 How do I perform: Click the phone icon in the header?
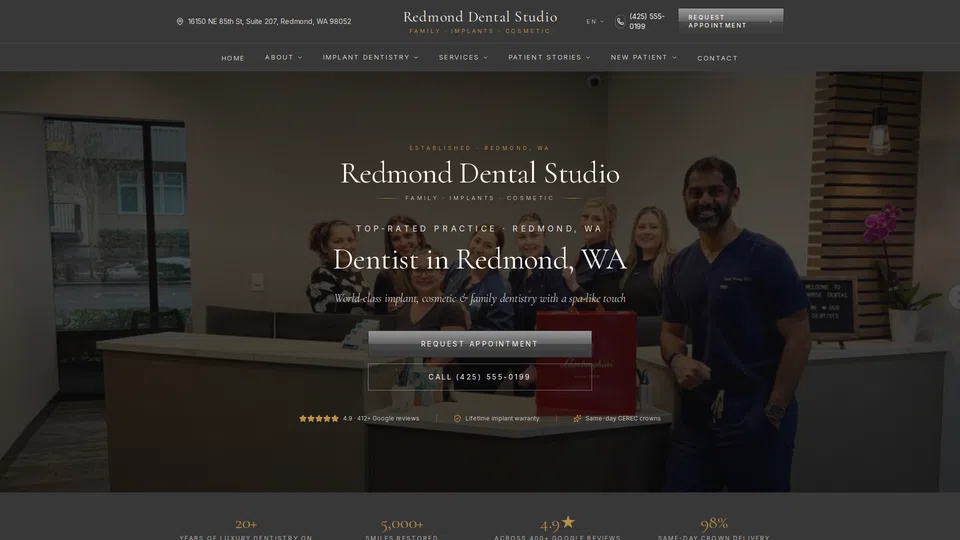[x=620, y=21]
